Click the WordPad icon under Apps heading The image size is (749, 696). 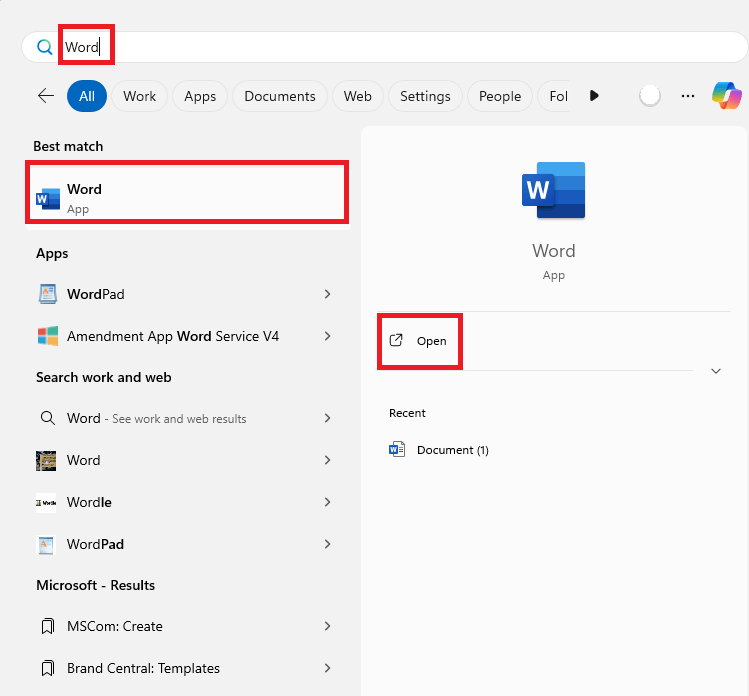(x=48, y=294)
